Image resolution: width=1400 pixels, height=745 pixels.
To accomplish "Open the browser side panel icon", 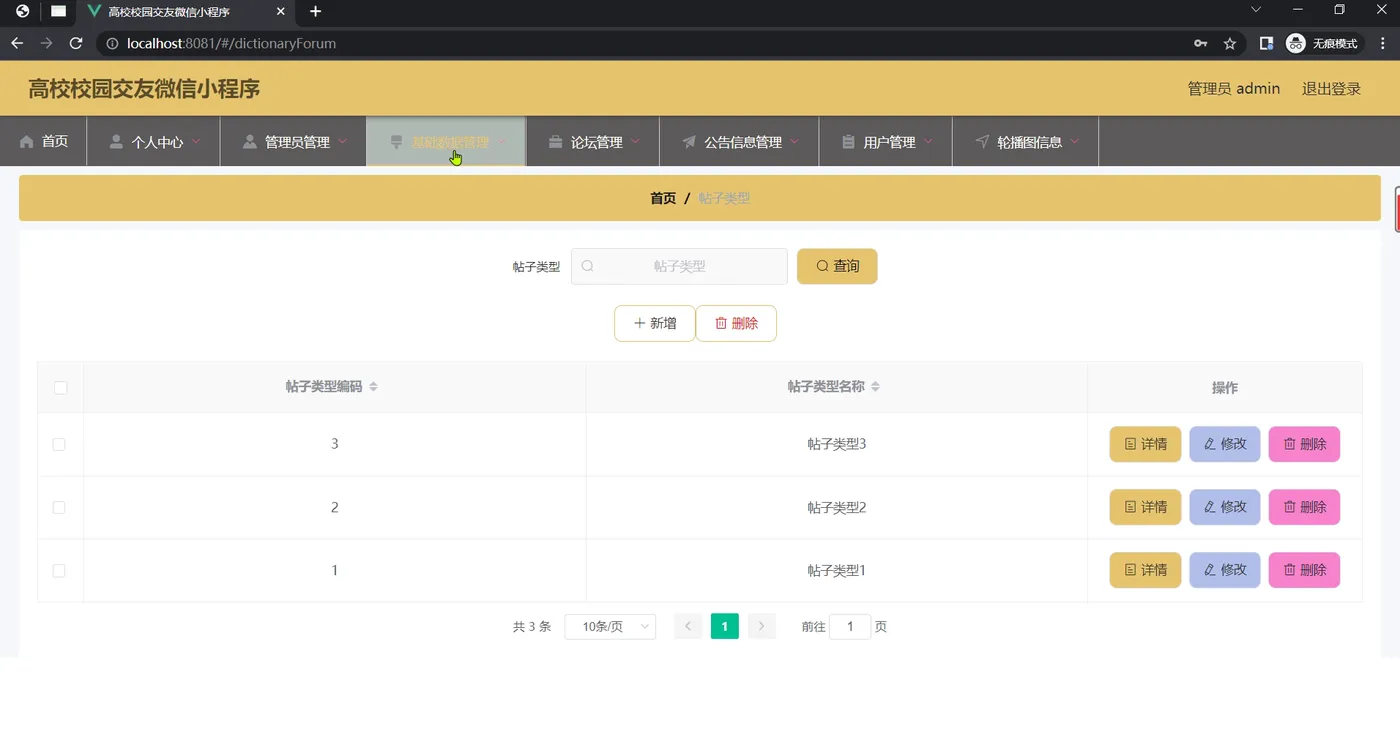I will pos(1266,43).
